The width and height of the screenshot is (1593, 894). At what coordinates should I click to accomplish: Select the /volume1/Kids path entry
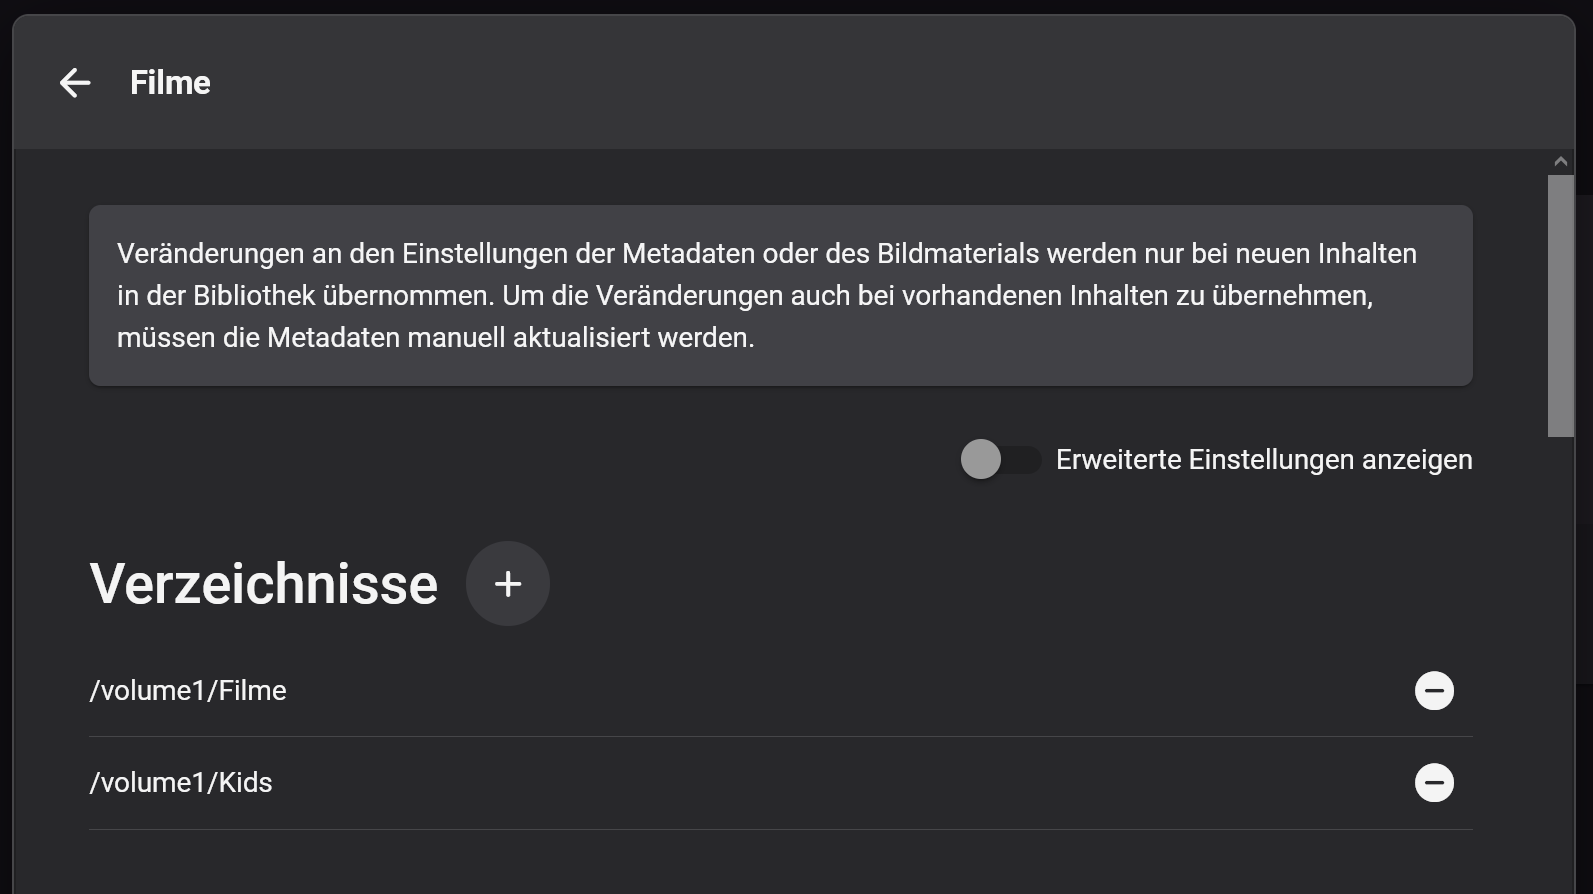click(x=181, y=783)
